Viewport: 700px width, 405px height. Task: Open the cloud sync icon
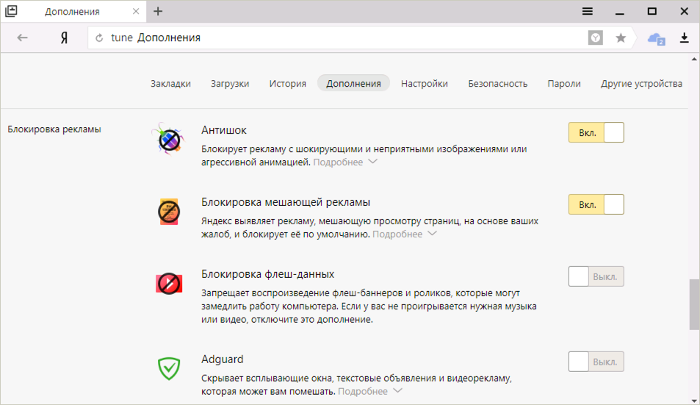pos(656,39)
